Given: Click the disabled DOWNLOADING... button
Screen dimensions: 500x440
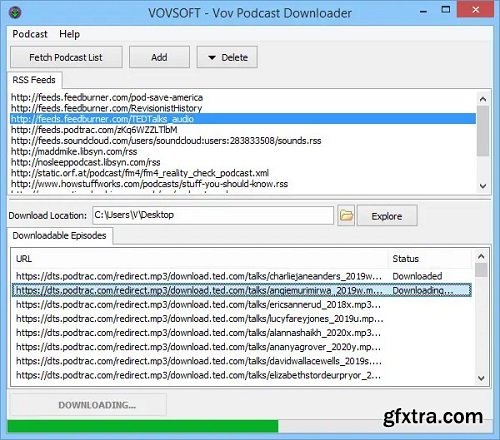Looking at the screenshot, I should click(89, 405).
